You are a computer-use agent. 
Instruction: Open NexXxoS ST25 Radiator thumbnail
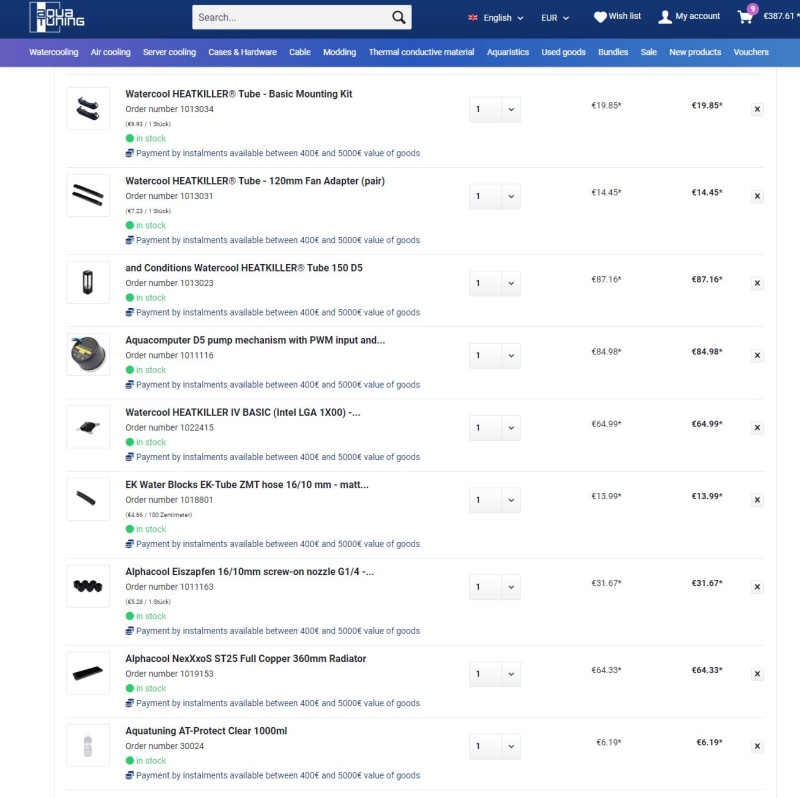pos(88,673)
